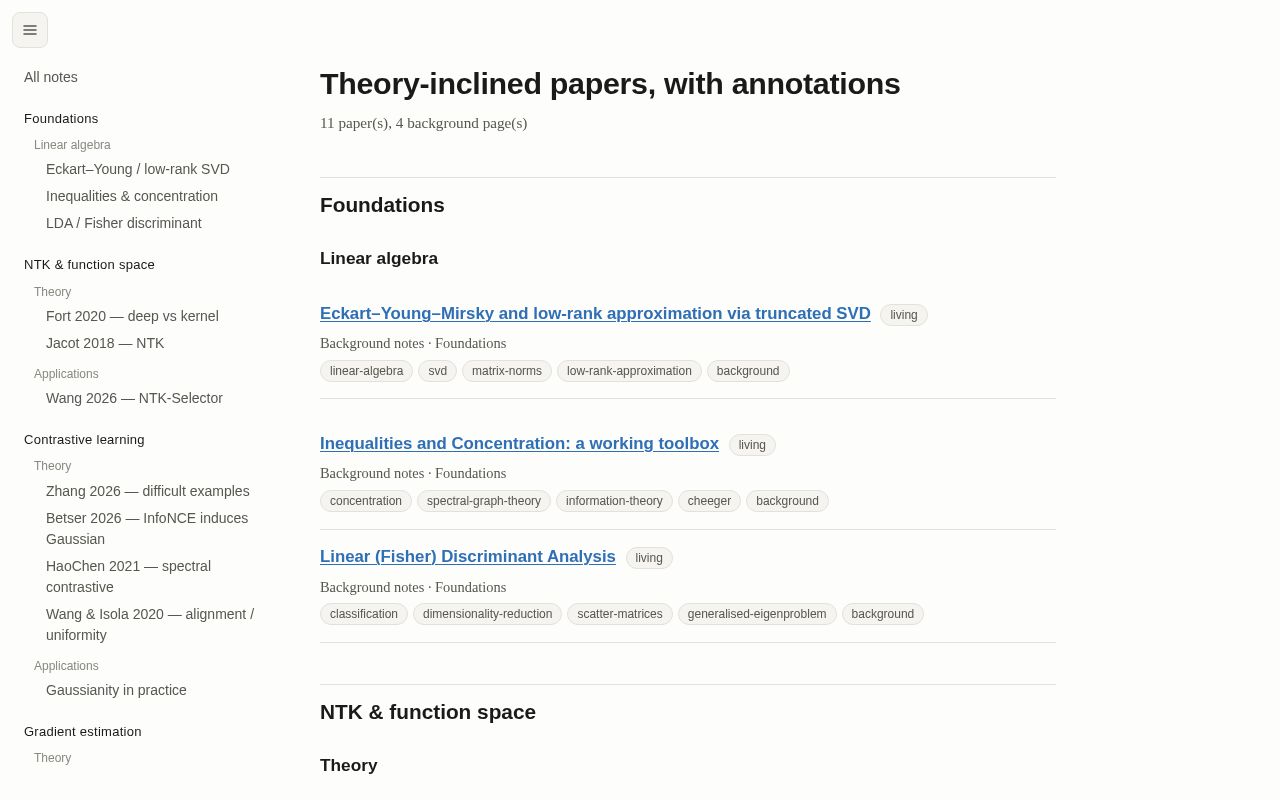
Task: Select the matrix-norms tag
Action: tap(507, 371)
